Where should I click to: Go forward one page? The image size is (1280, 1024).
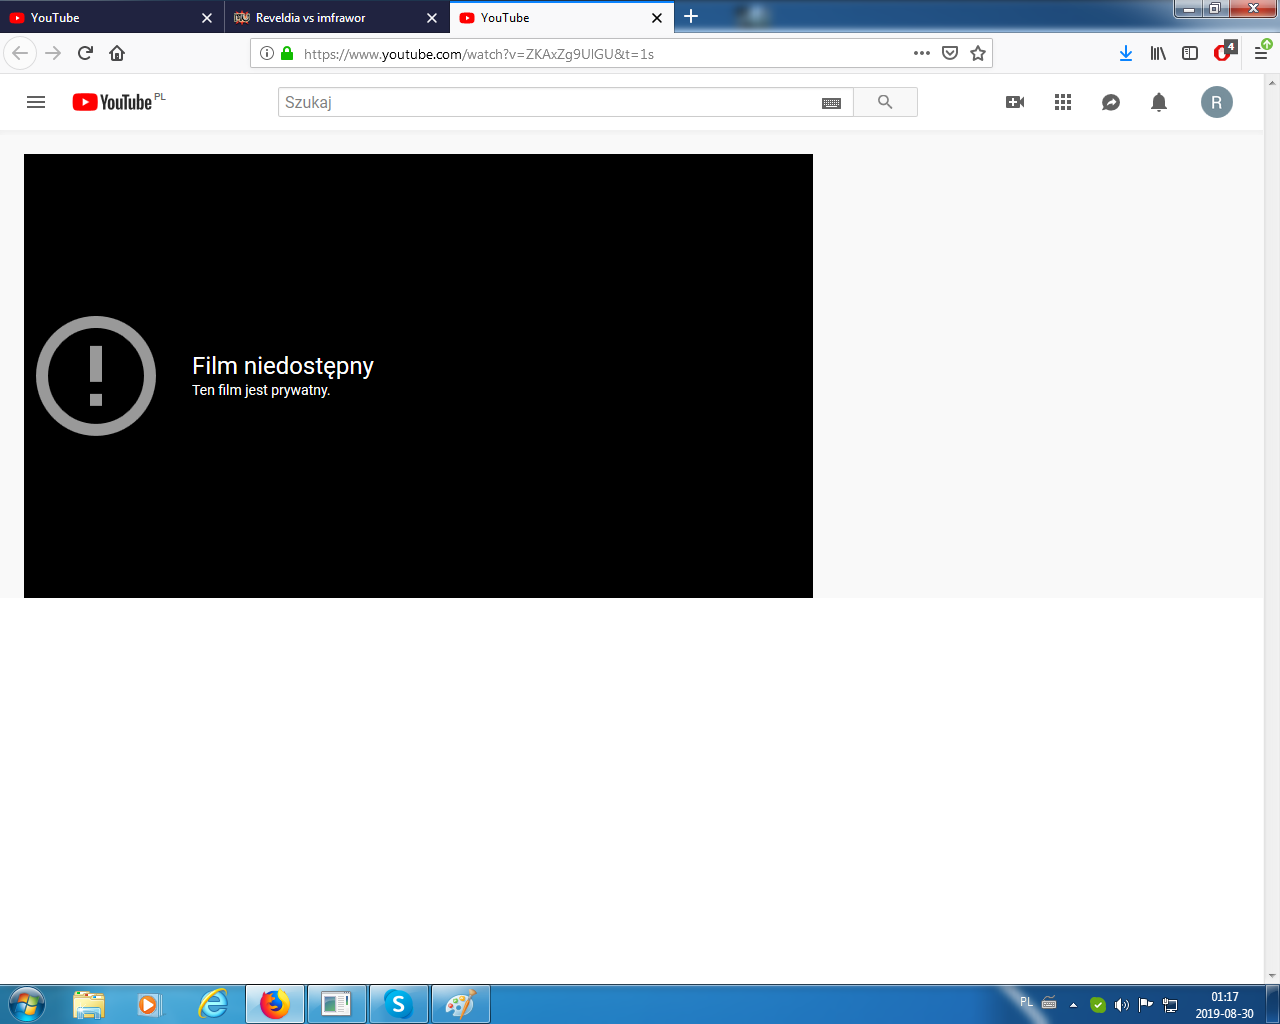click(53, 53)
